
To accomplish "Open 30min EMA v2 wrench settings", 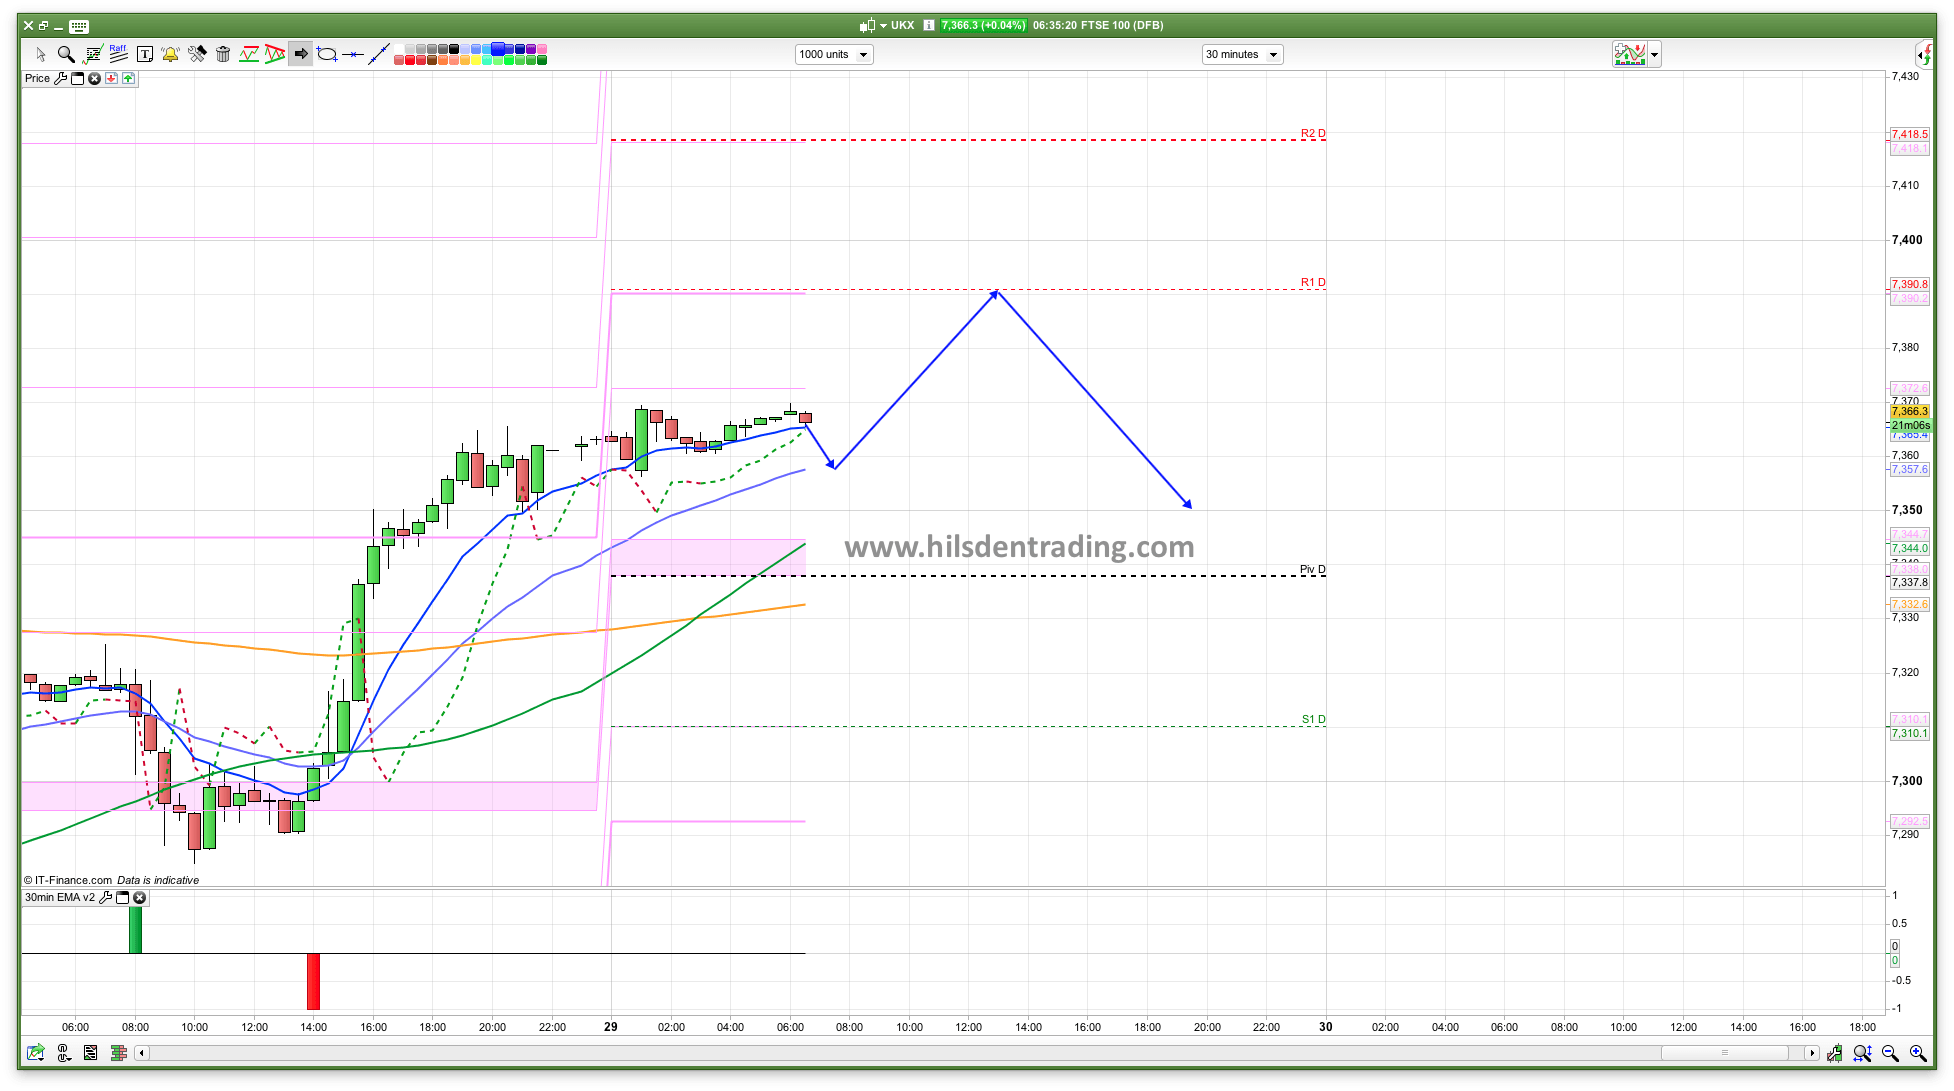I will tap(106, 898).
